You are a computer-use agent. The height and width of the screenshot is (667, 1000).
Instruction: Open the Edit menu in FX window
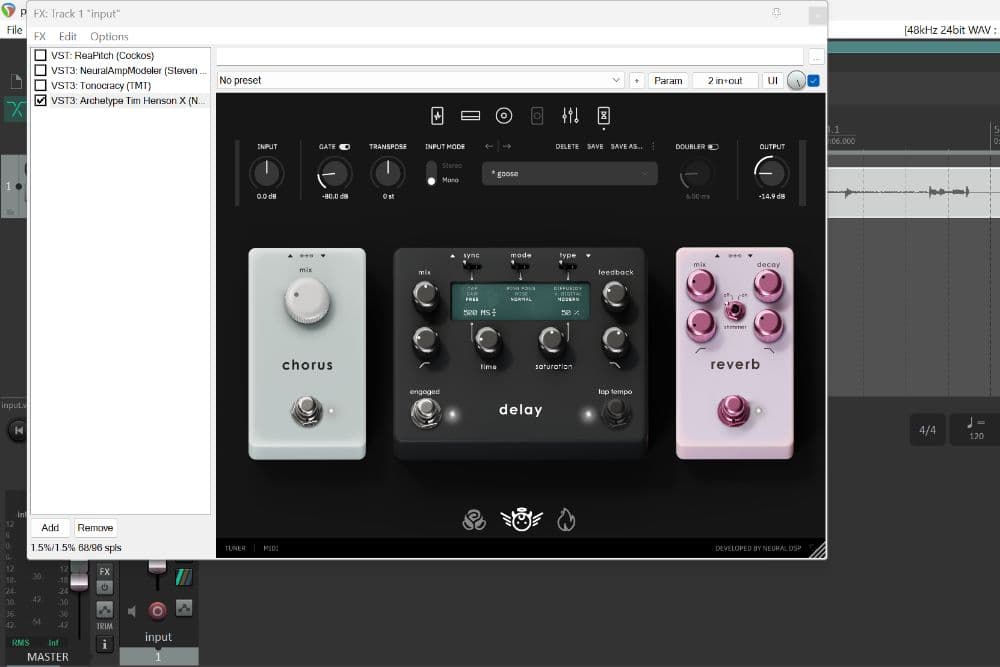pyautogui.click(x=67, y=36)
